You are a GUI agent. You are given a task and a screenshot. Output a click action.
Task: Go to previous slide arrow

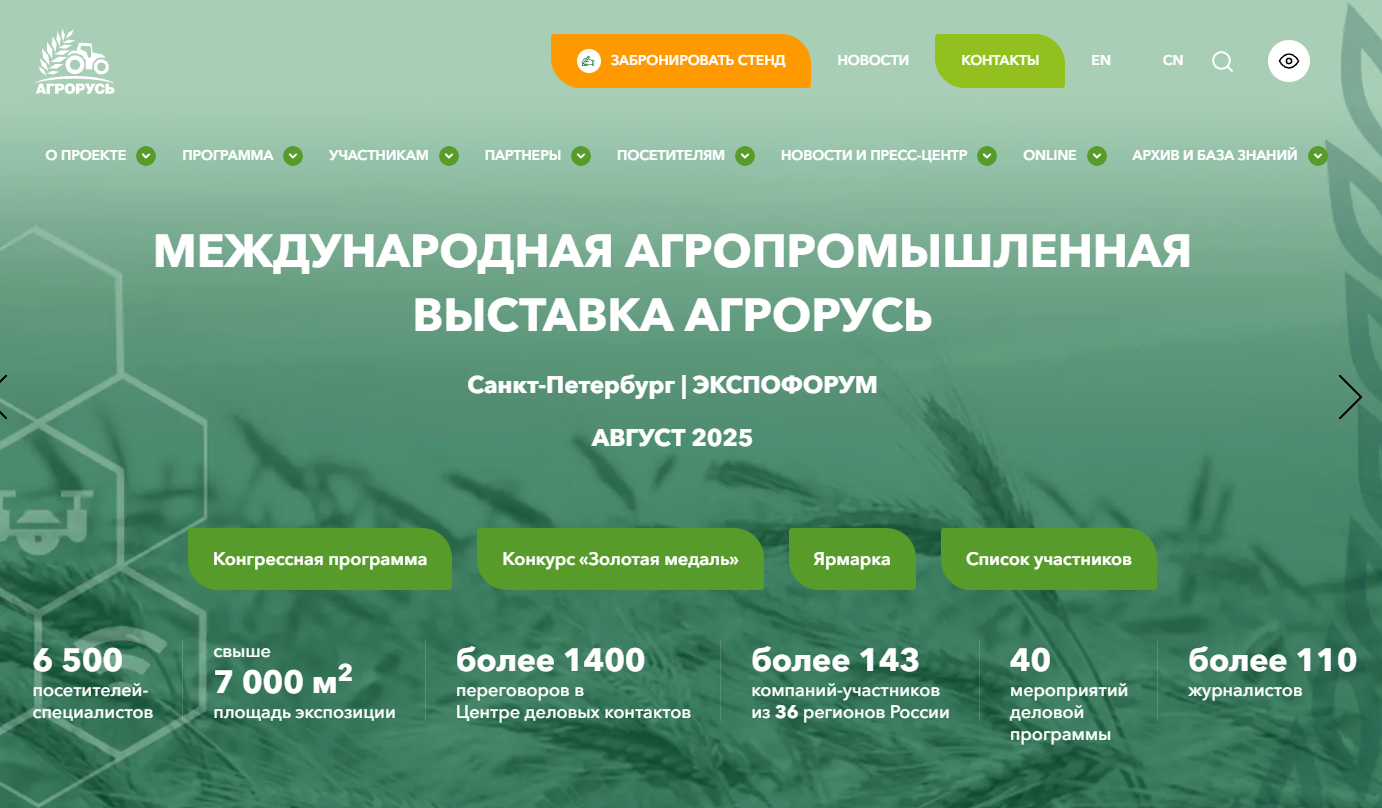pos(3,397)
